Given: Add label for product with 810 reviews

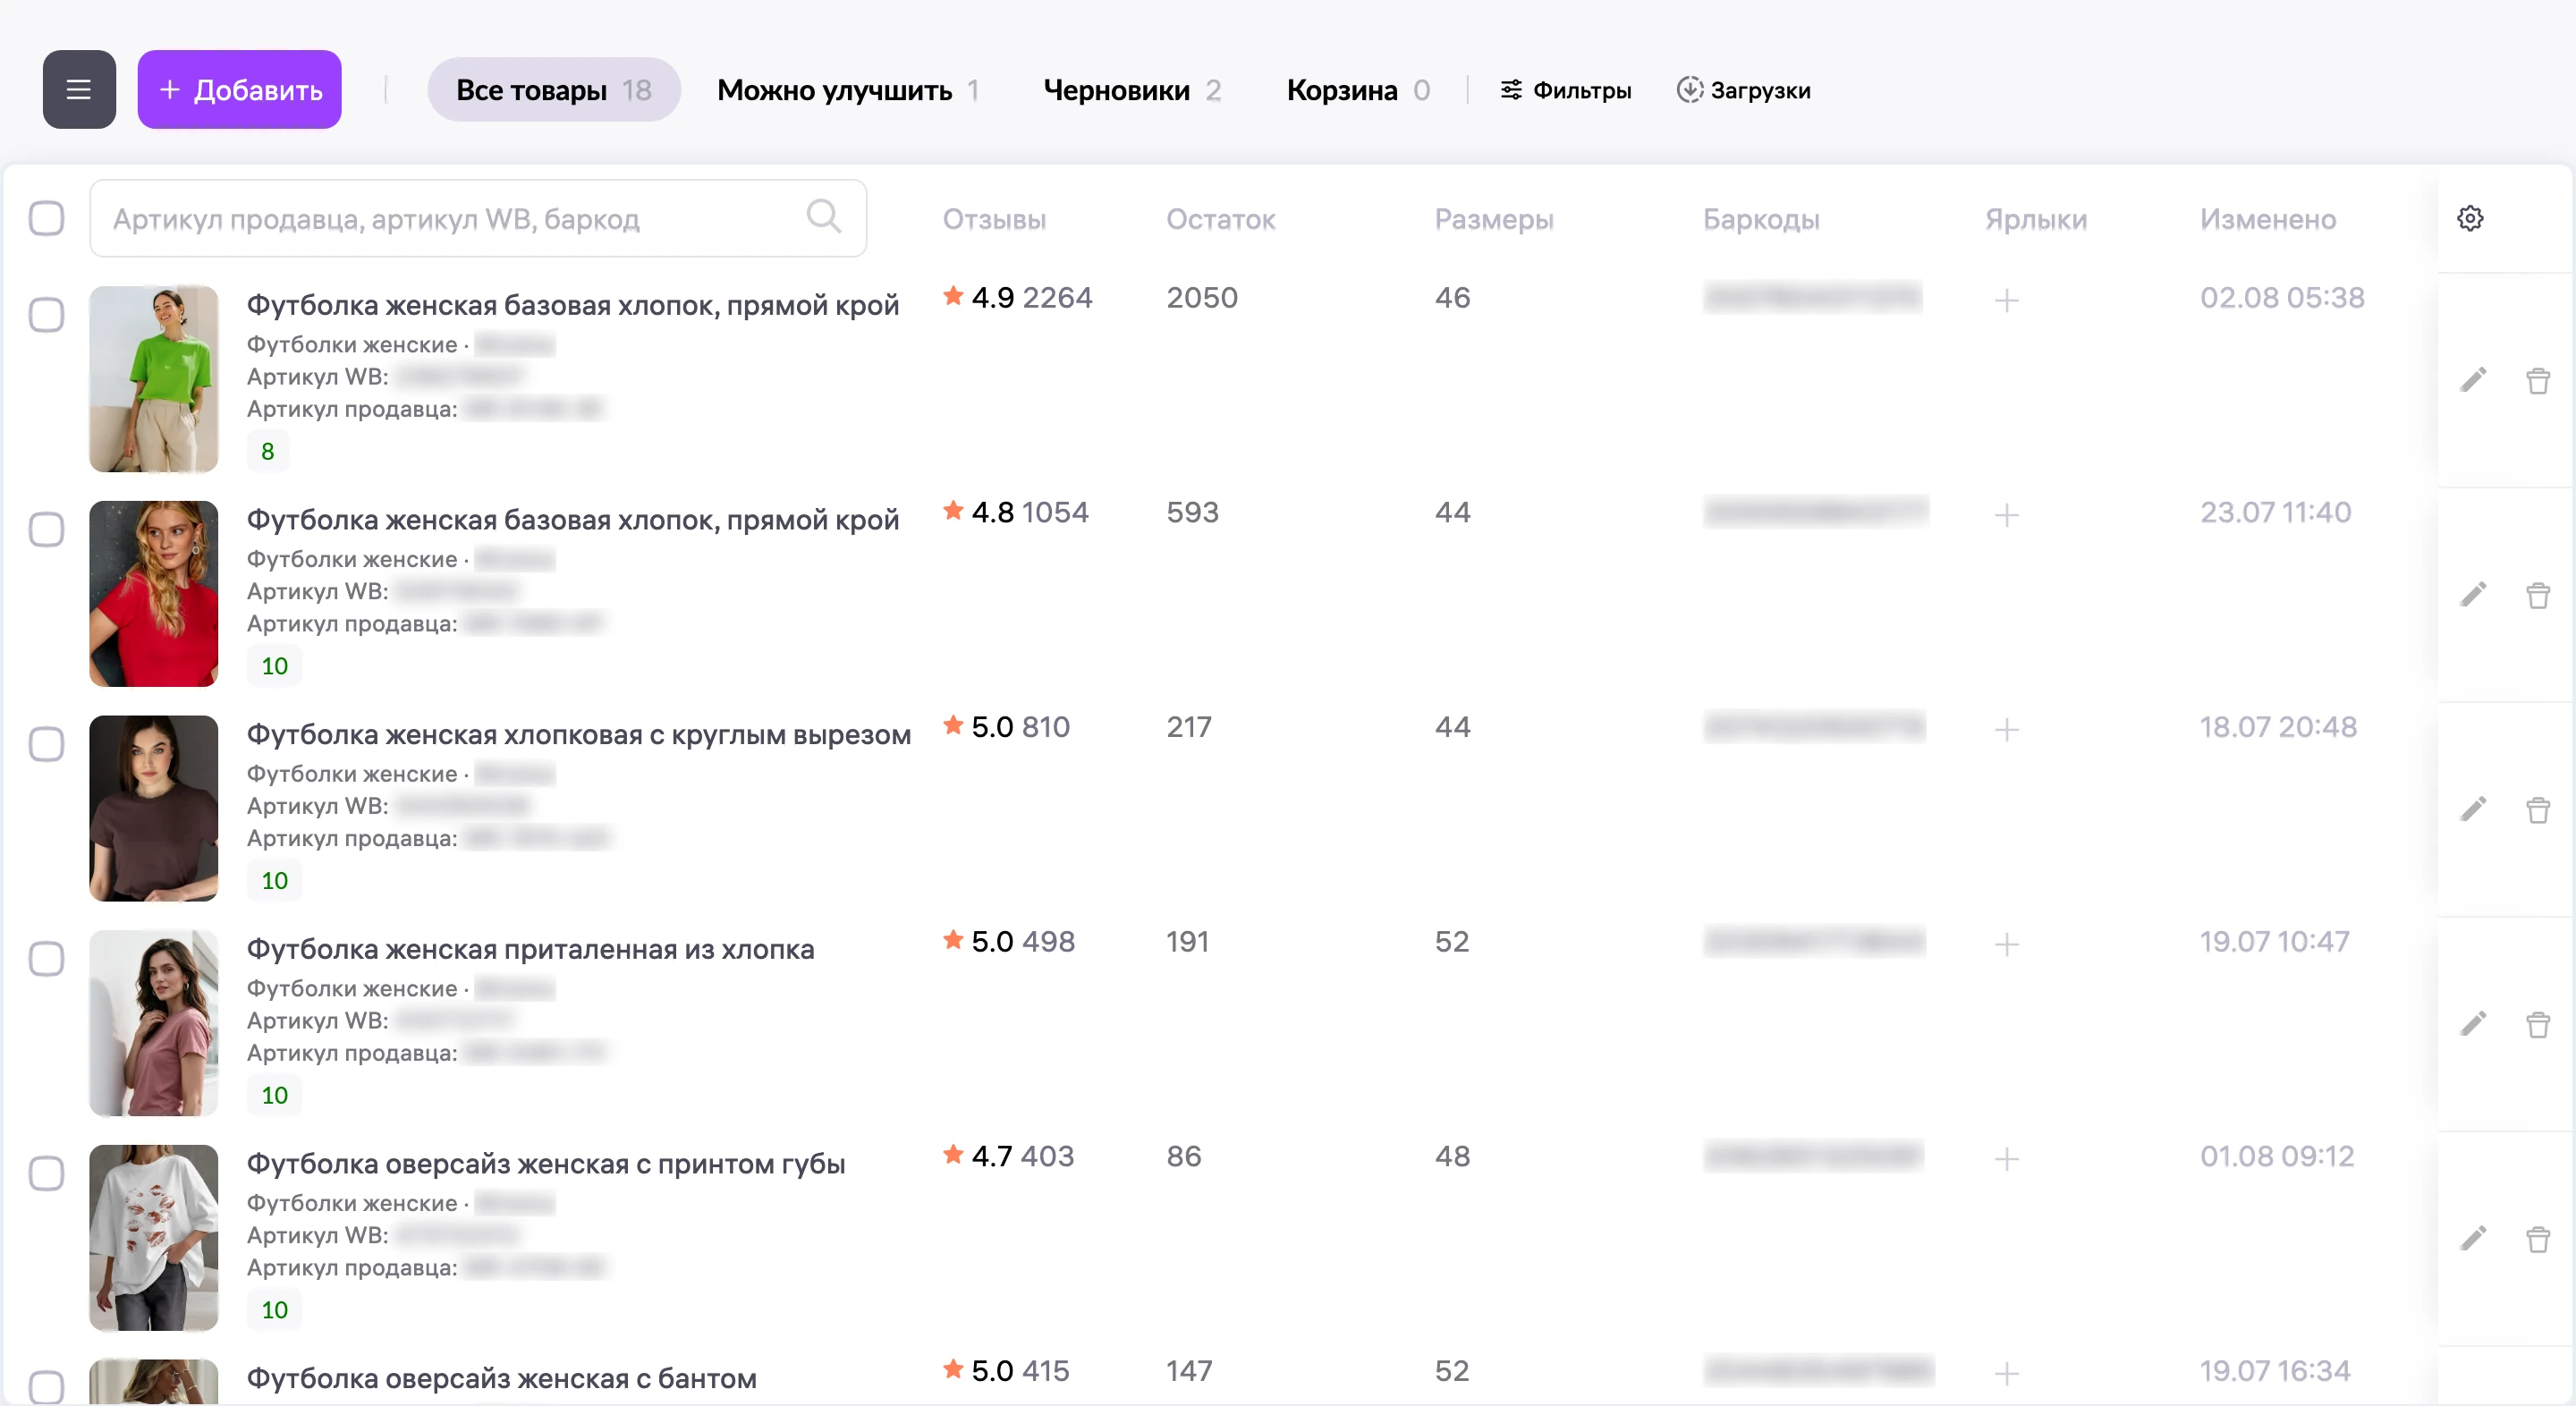Looking at the screenshot, I should [2006, 729].
